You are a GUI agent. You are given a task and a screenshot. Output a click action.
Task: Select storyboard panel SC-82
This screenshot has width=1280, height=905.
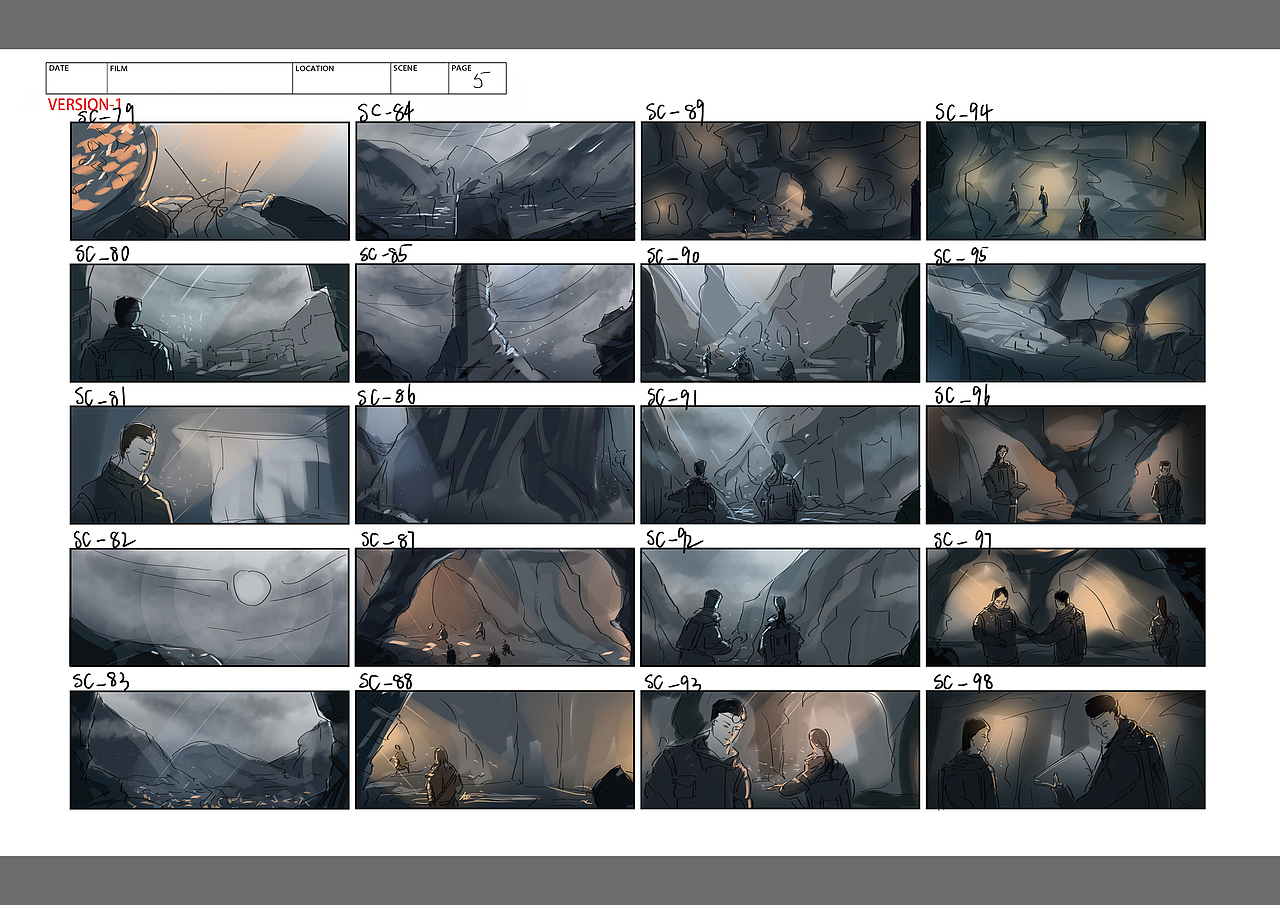(210, 607)
